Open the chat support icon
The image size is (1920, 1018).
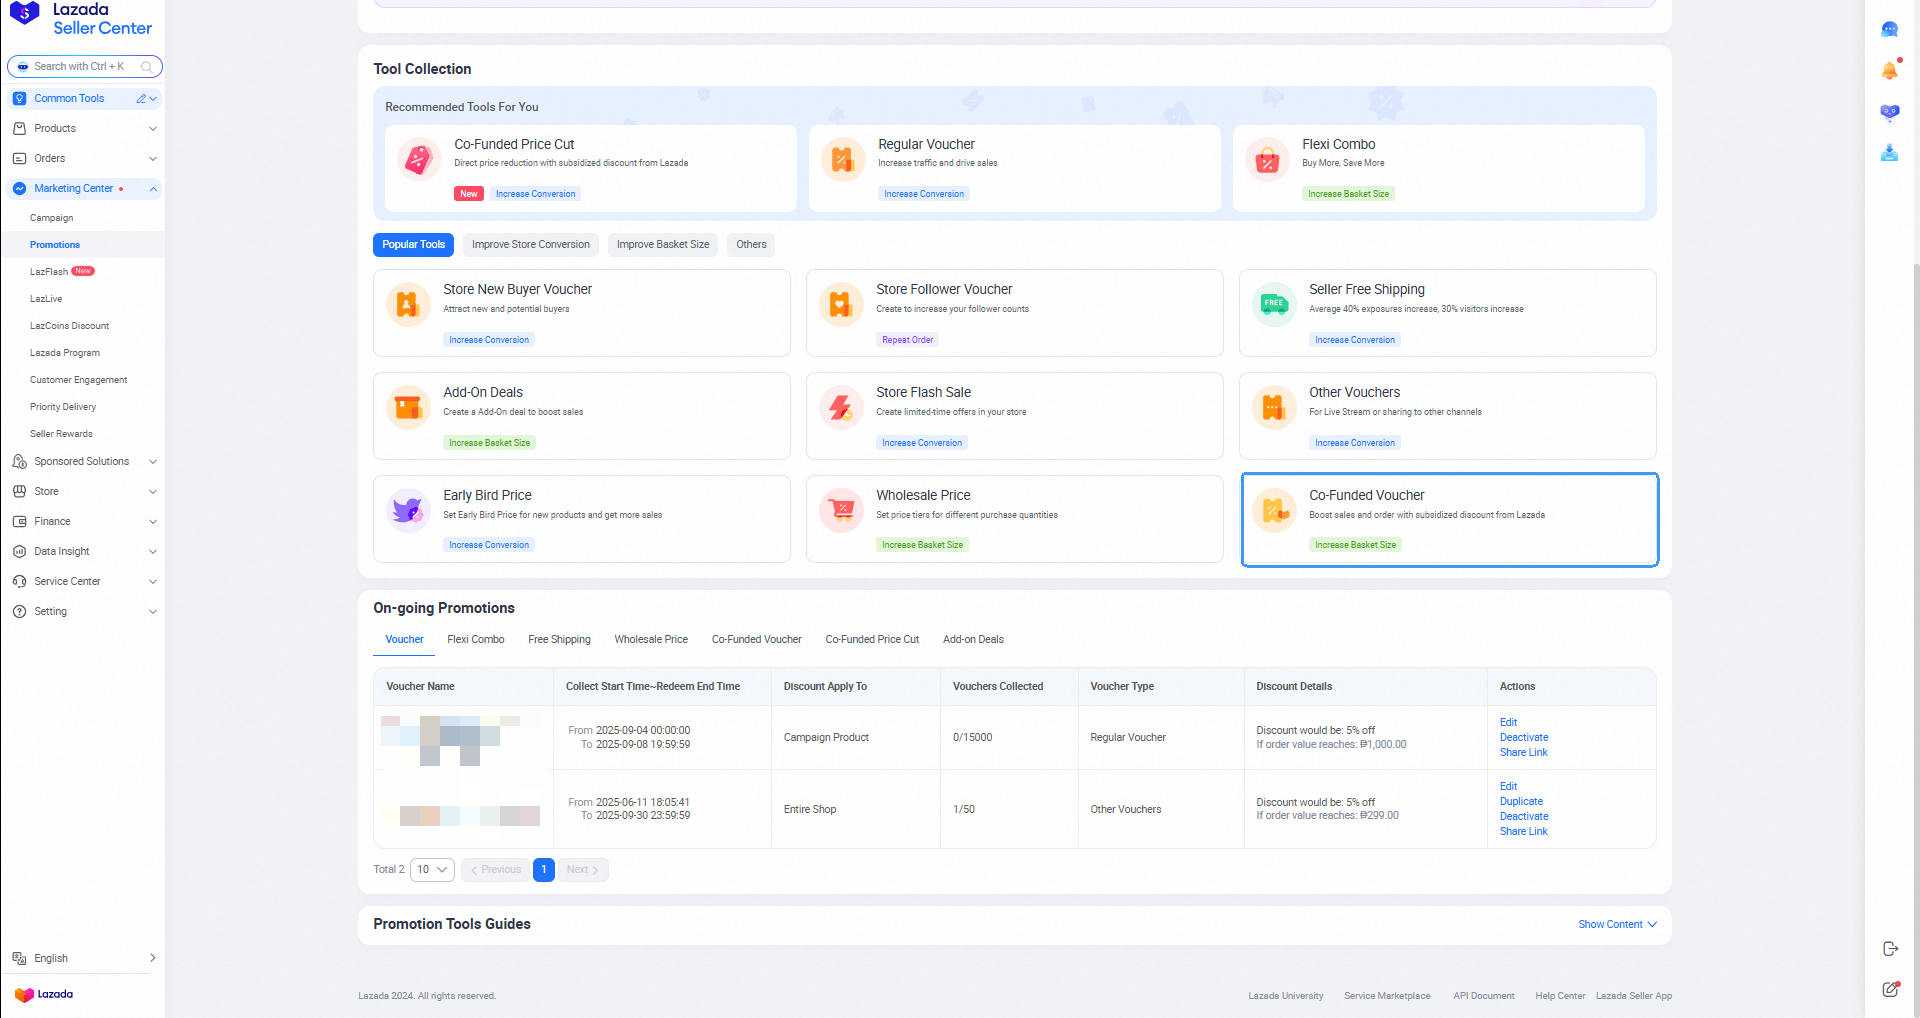pos(1889,30)
